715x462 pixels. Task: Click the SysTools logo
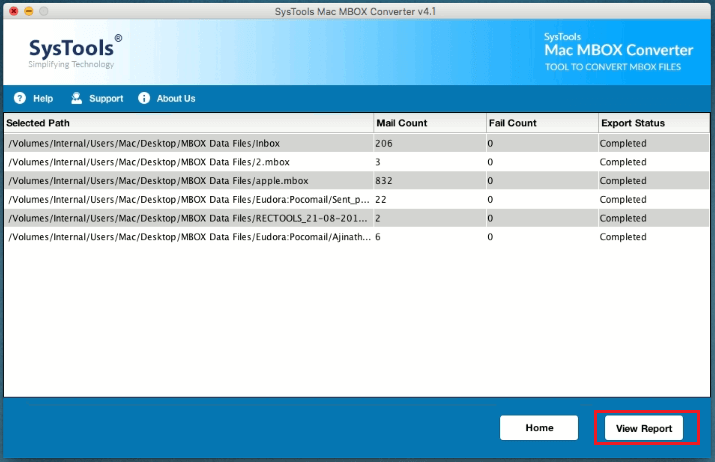tap(75, 52)
